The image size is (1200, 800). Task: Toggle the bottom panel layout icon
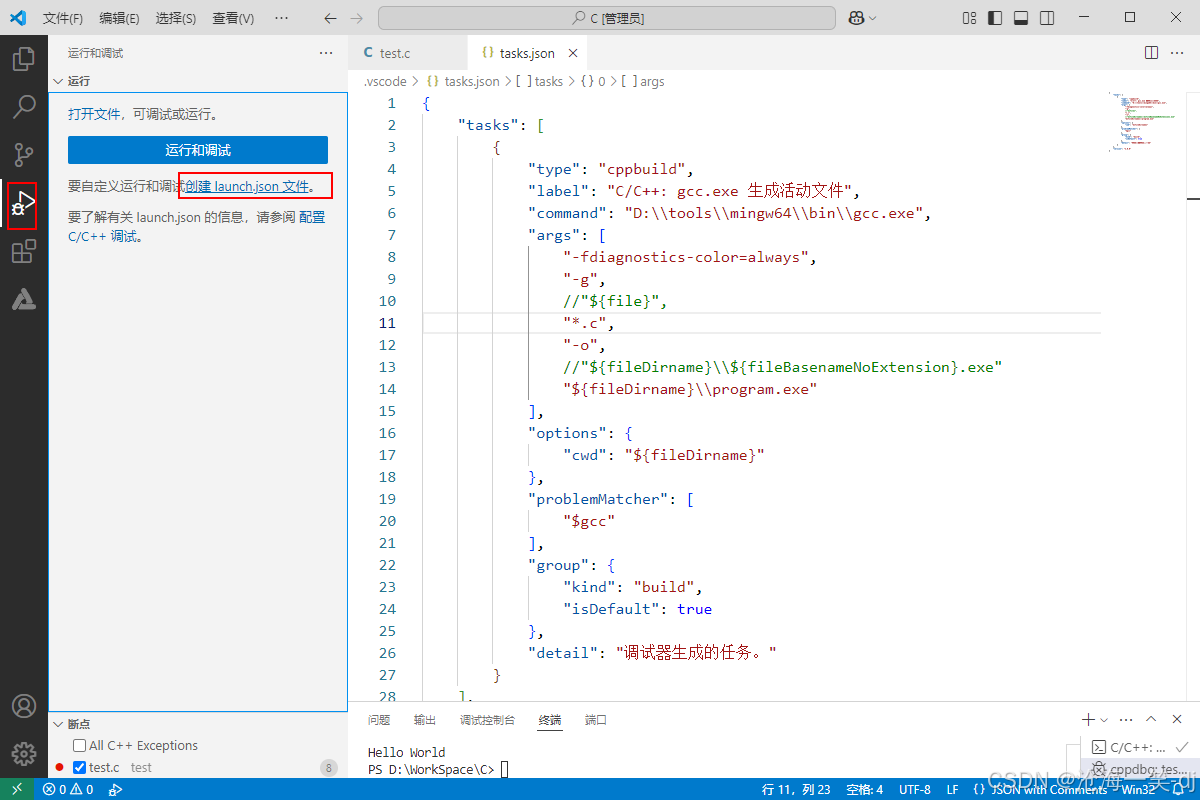click(1021, 18)
